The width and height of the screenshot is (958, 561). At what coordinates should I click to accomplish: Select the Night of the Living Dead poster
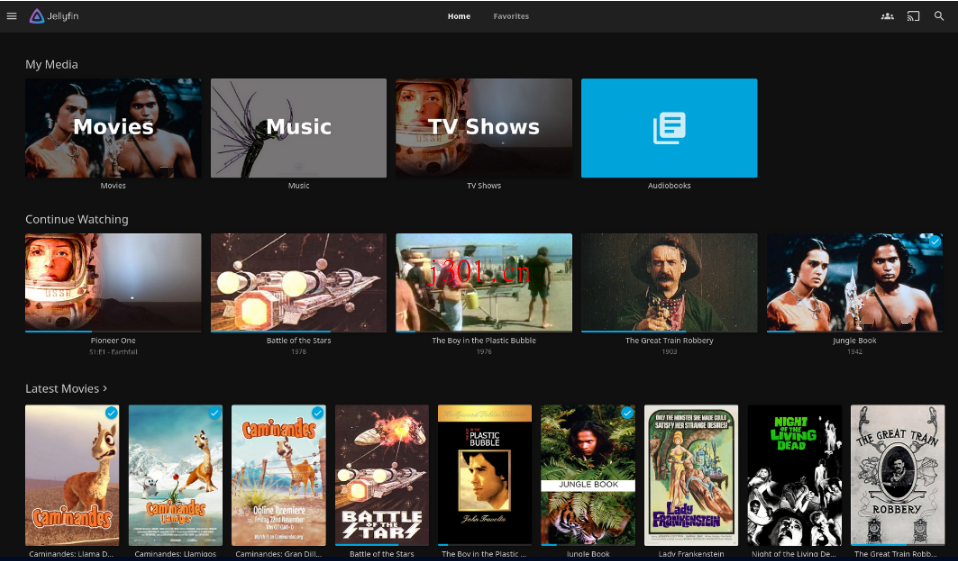pyautogui.click(x=794, y=474)
